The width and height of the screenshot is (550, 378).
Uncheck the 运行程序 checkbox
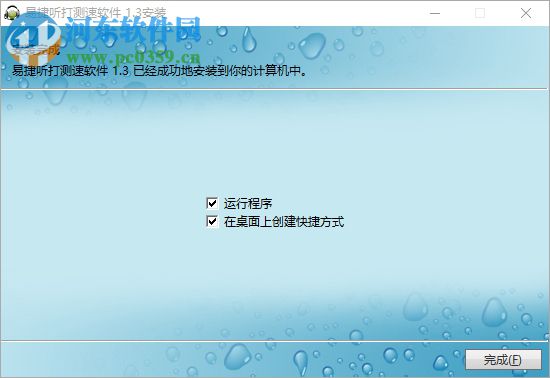212,203
